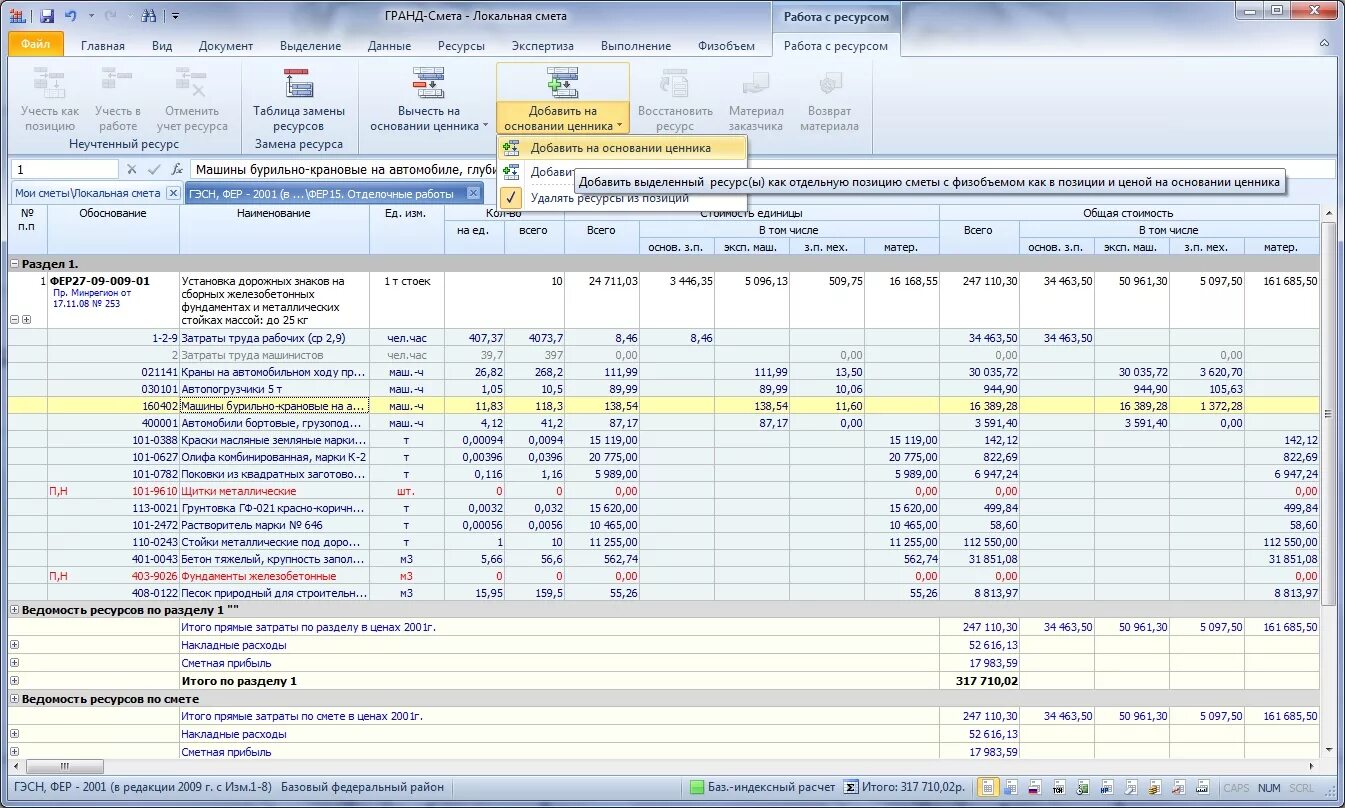Switch to the Главная ribbon tab
The image size is (1345, 808).
coord(103,46)
